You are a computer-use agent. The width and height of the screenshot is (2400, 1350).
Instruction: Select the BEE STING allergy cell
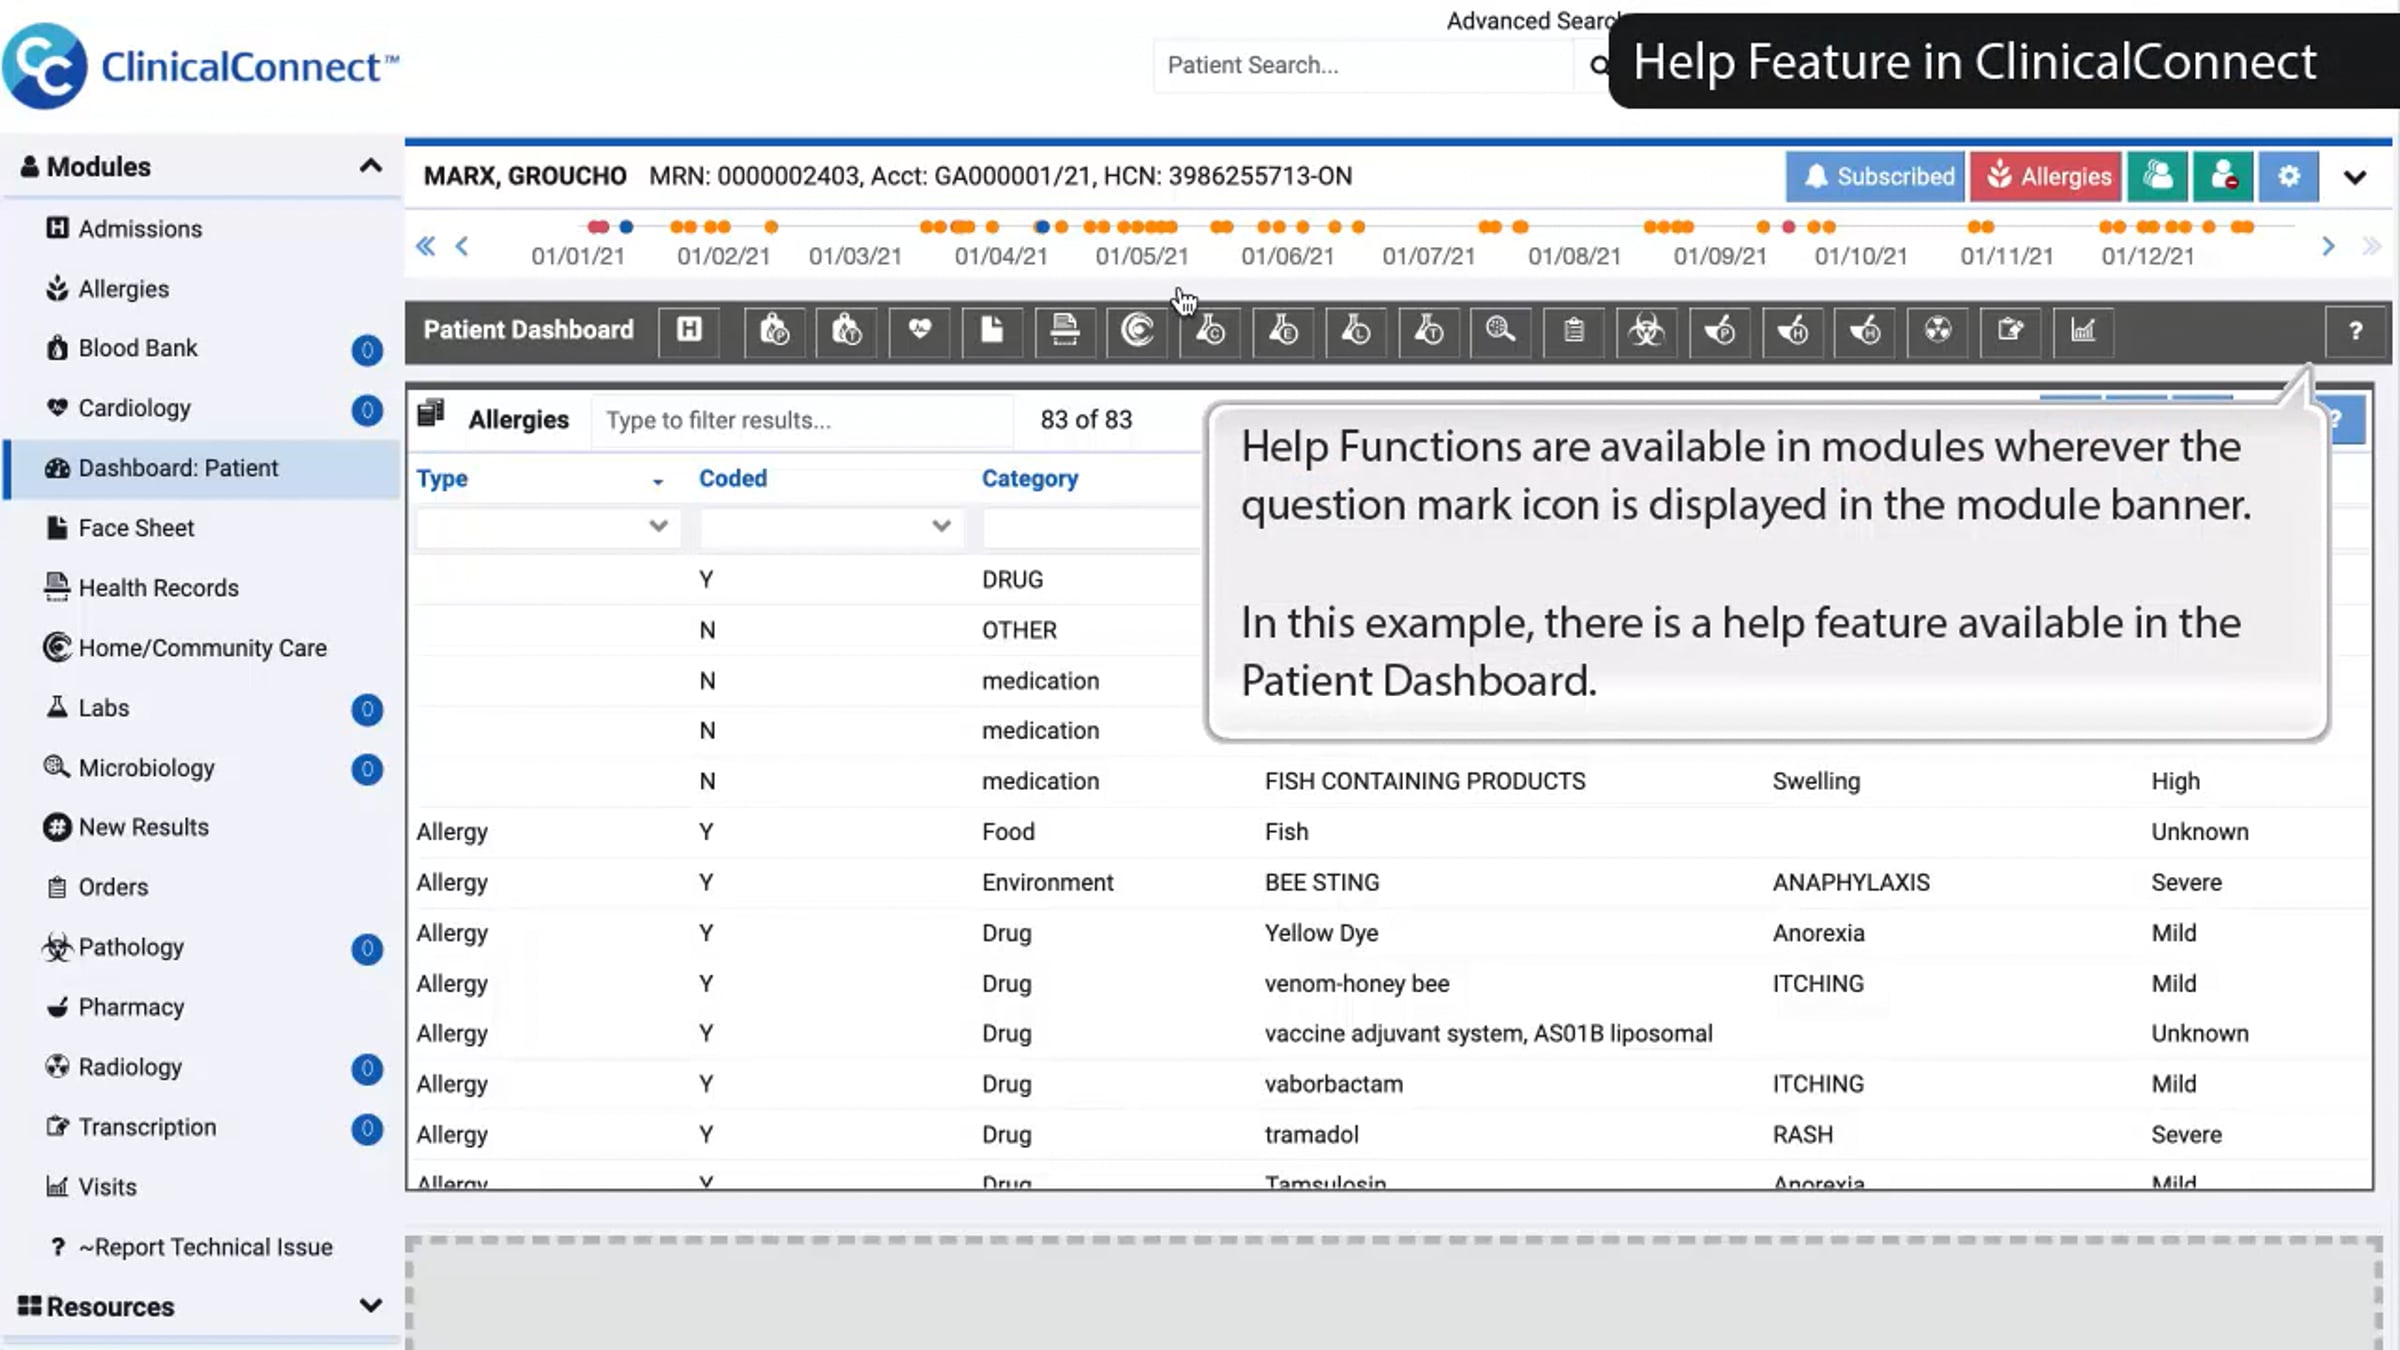[x=1321, y=882]
